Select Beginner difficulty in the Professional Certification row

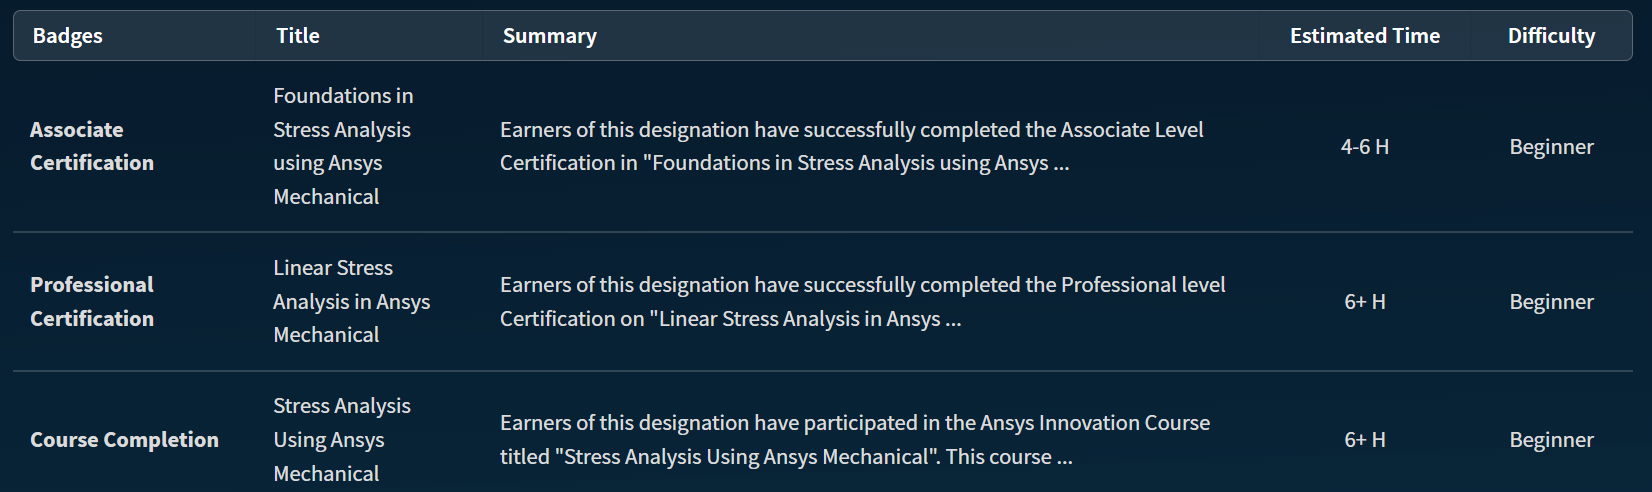pos(1551,302)
